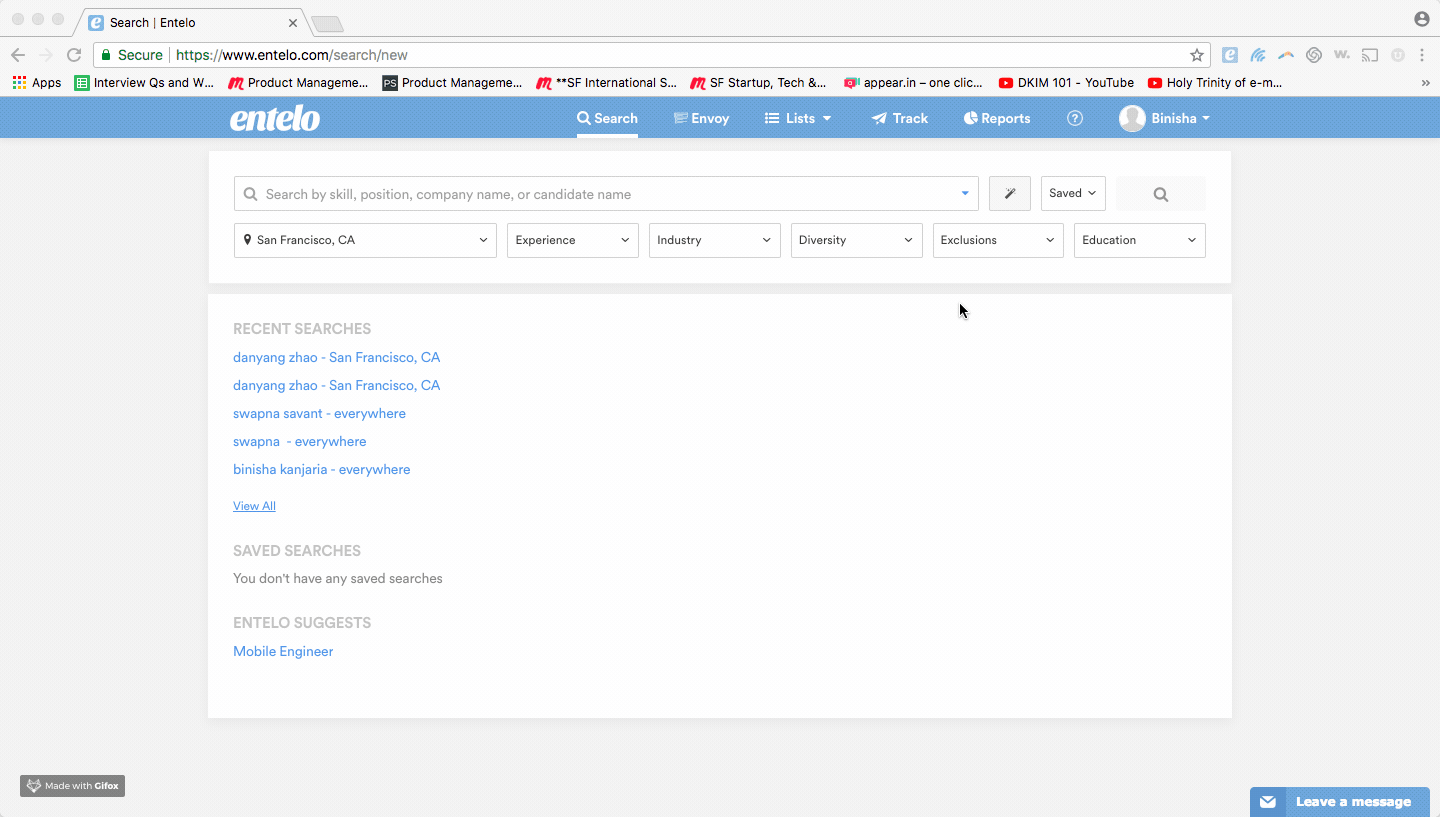
Task: Select the Search | Entelo browser tab
Action: (x=190, y=22)
